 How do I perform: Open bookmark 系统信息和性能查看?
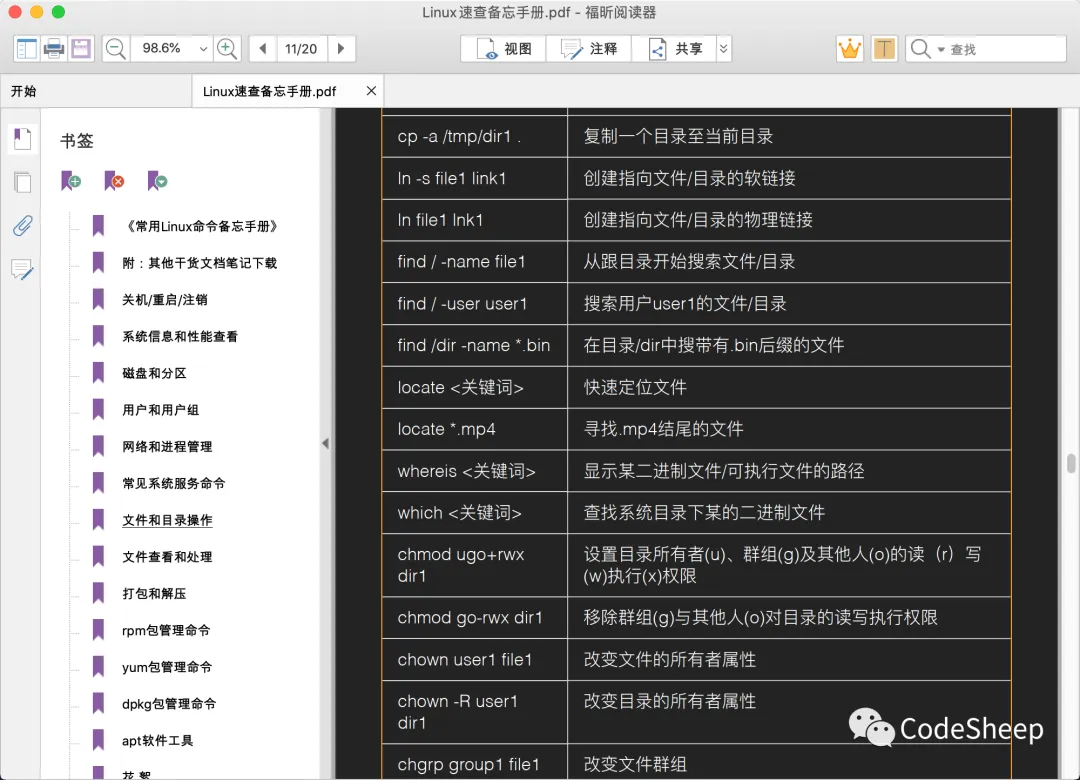[x=180, y=336]
